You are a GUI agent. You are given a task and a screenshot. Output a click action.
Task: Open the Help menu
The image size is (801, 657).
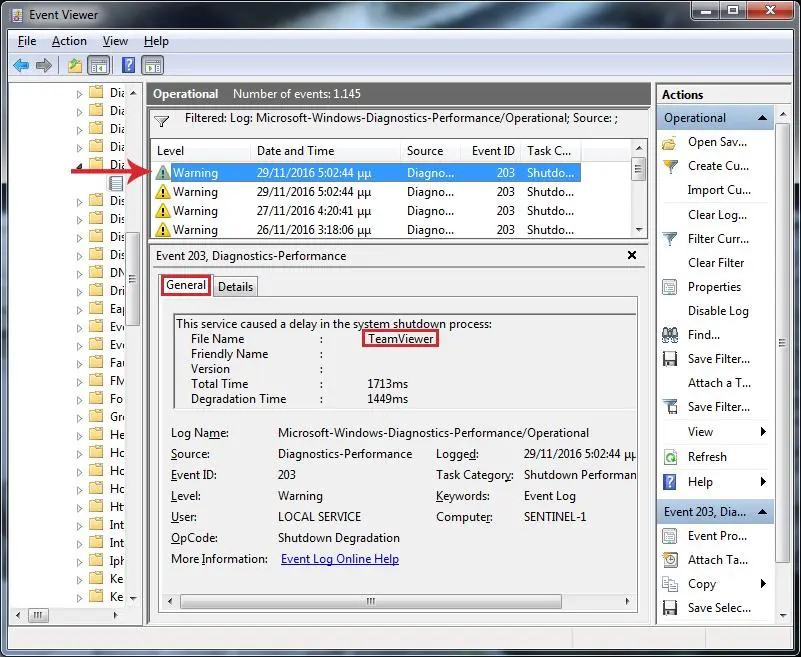coord(156,41)
